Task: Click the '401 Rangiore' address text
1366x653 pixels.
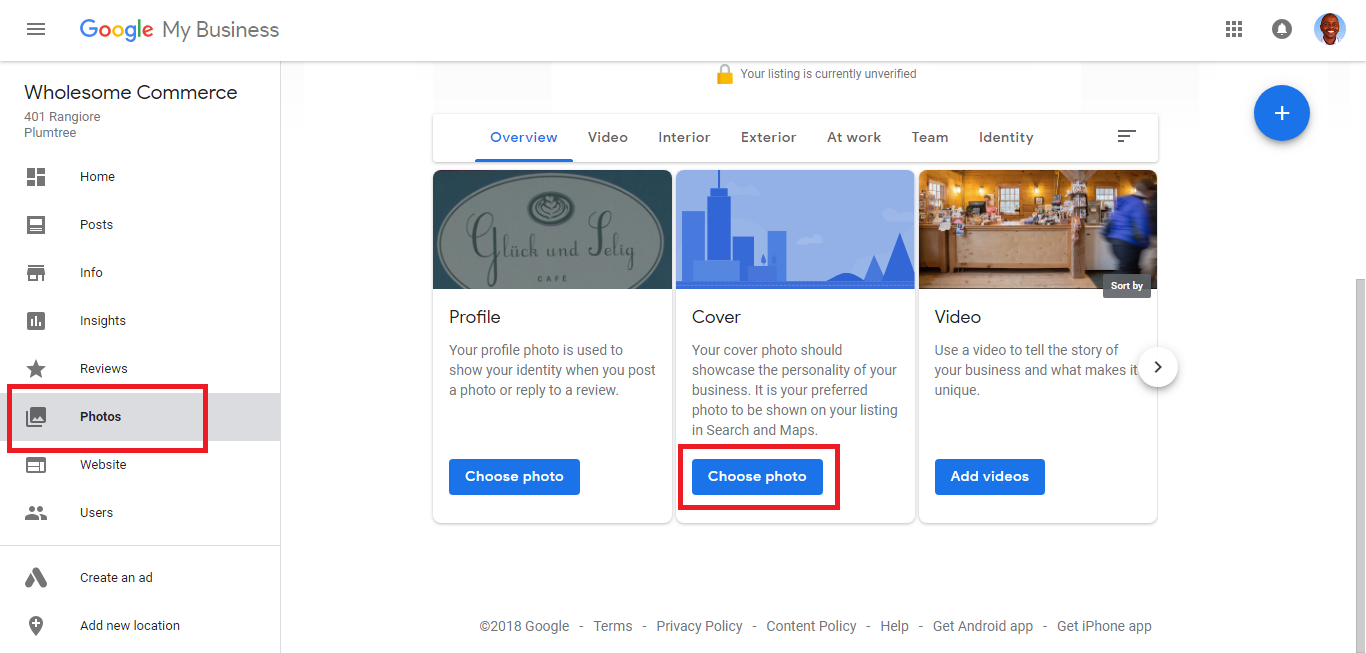Action: tap(62, 117)
